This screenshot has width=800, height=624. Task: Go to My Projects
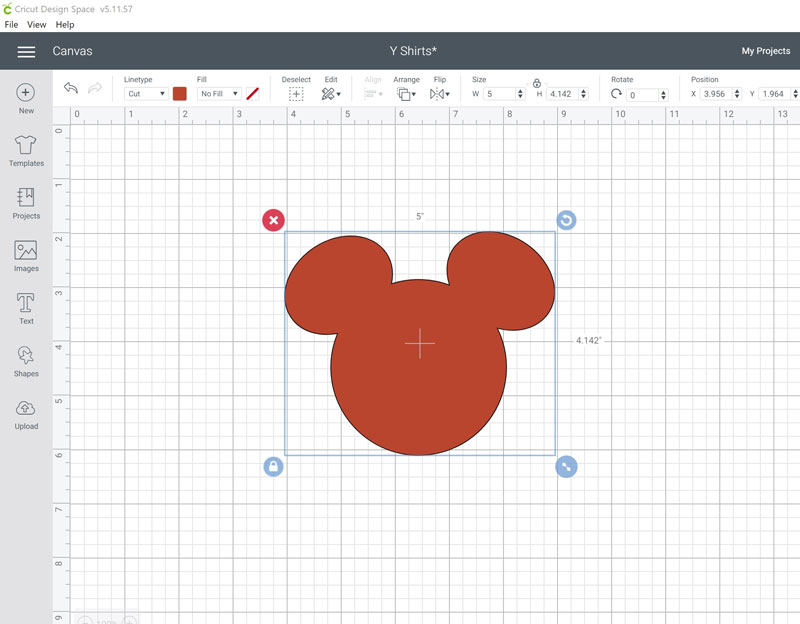pyautogui.click(x=766, y=51)
